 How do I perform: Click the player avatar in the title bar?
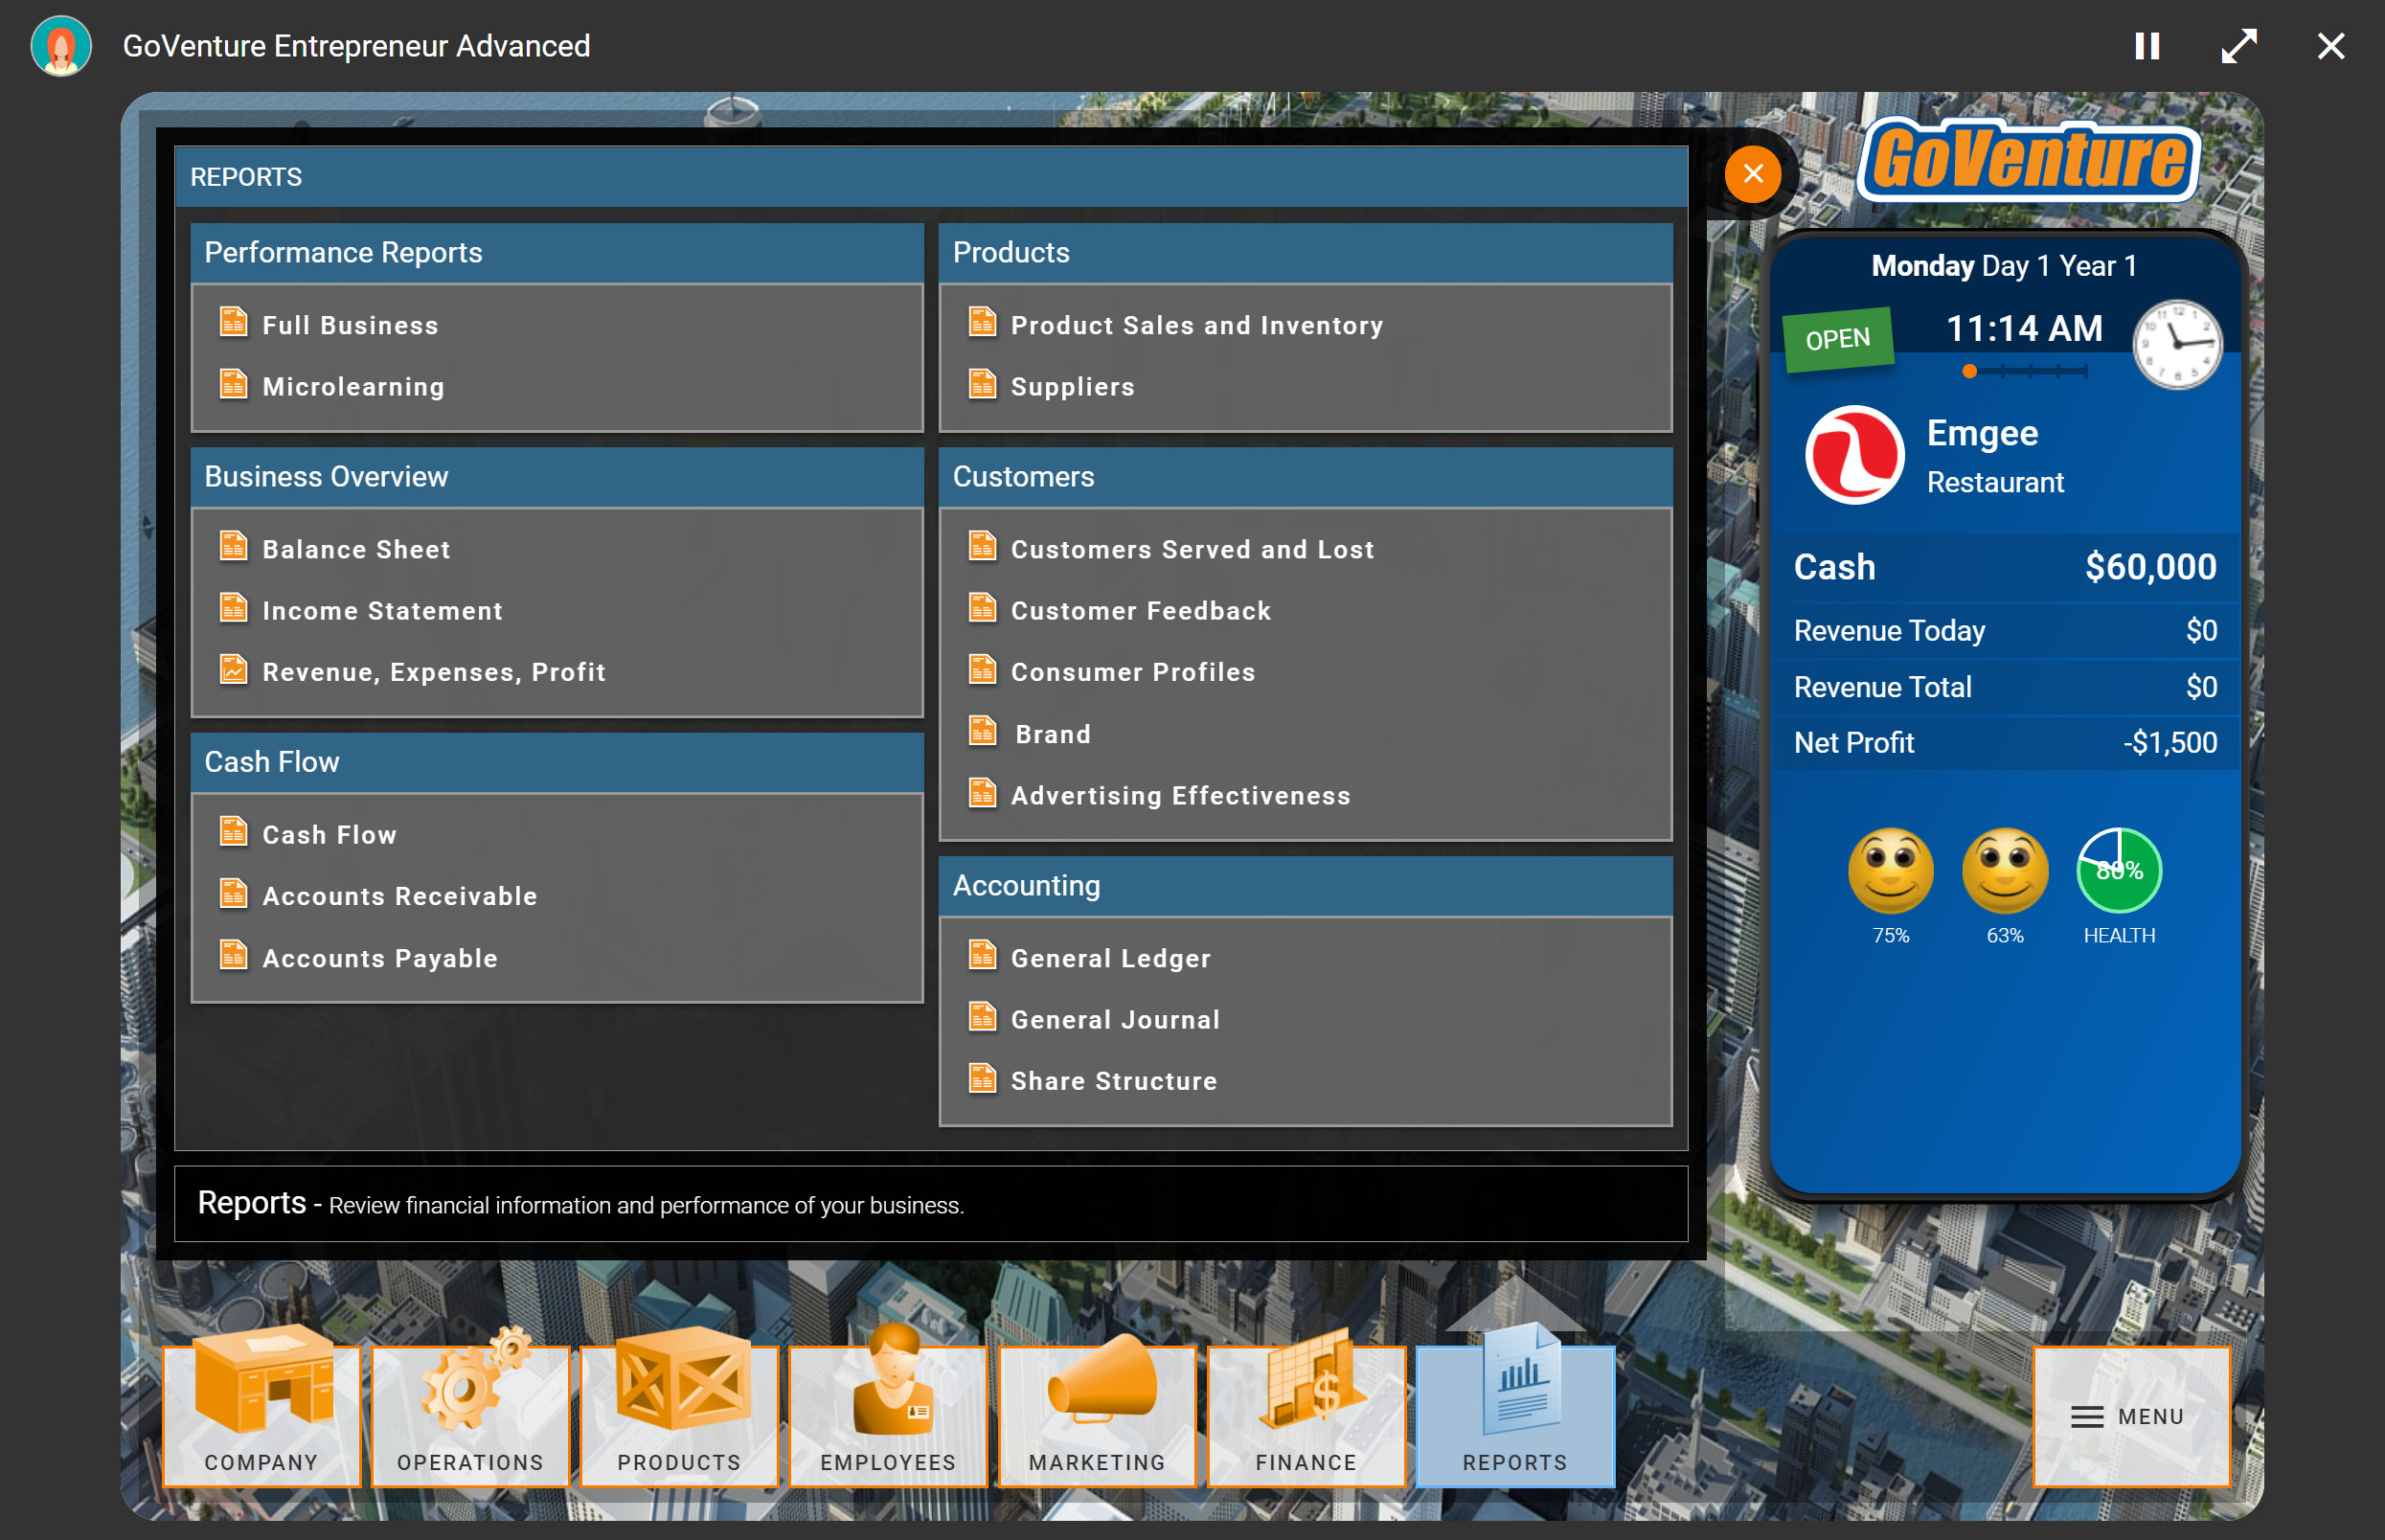pyautogui.click(x=60, y=45)
